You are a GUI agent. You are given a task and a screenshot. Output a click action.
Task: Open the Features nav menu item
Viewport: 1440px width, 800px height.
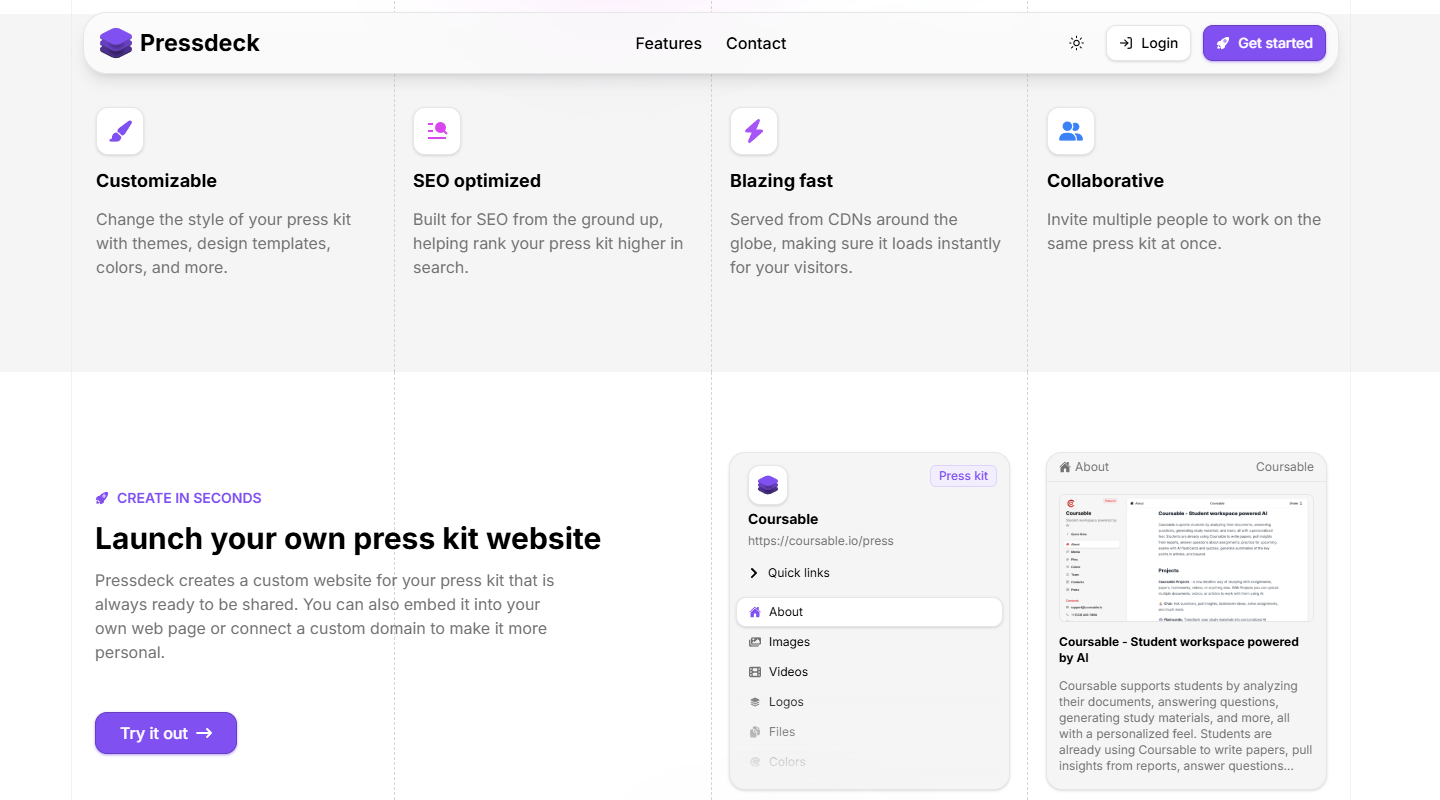pos(668,43)
